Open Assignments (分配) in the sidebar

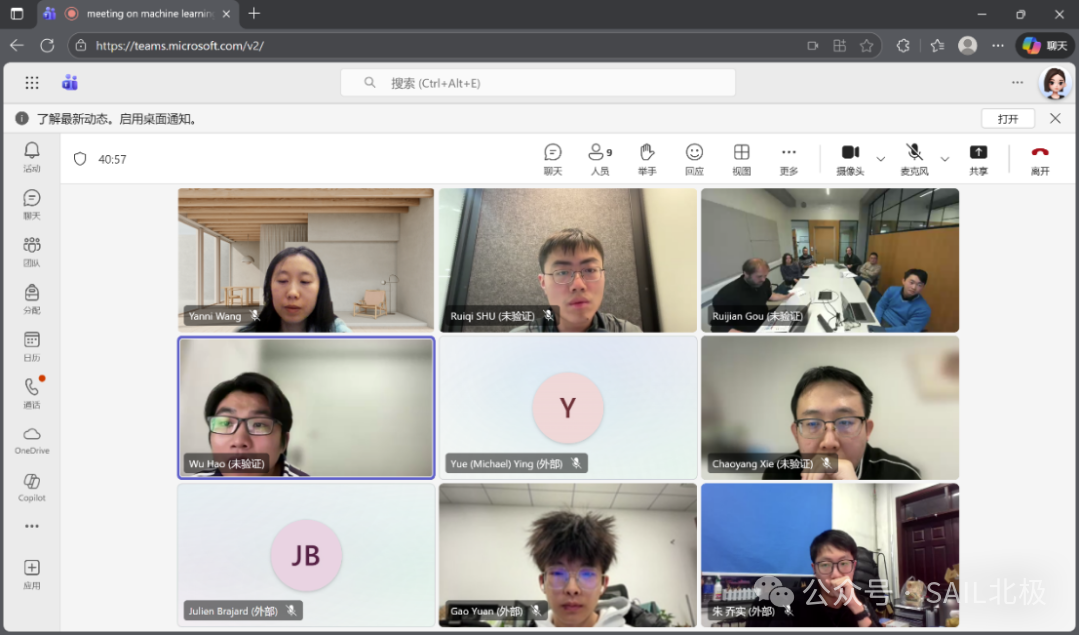[32, 299]
